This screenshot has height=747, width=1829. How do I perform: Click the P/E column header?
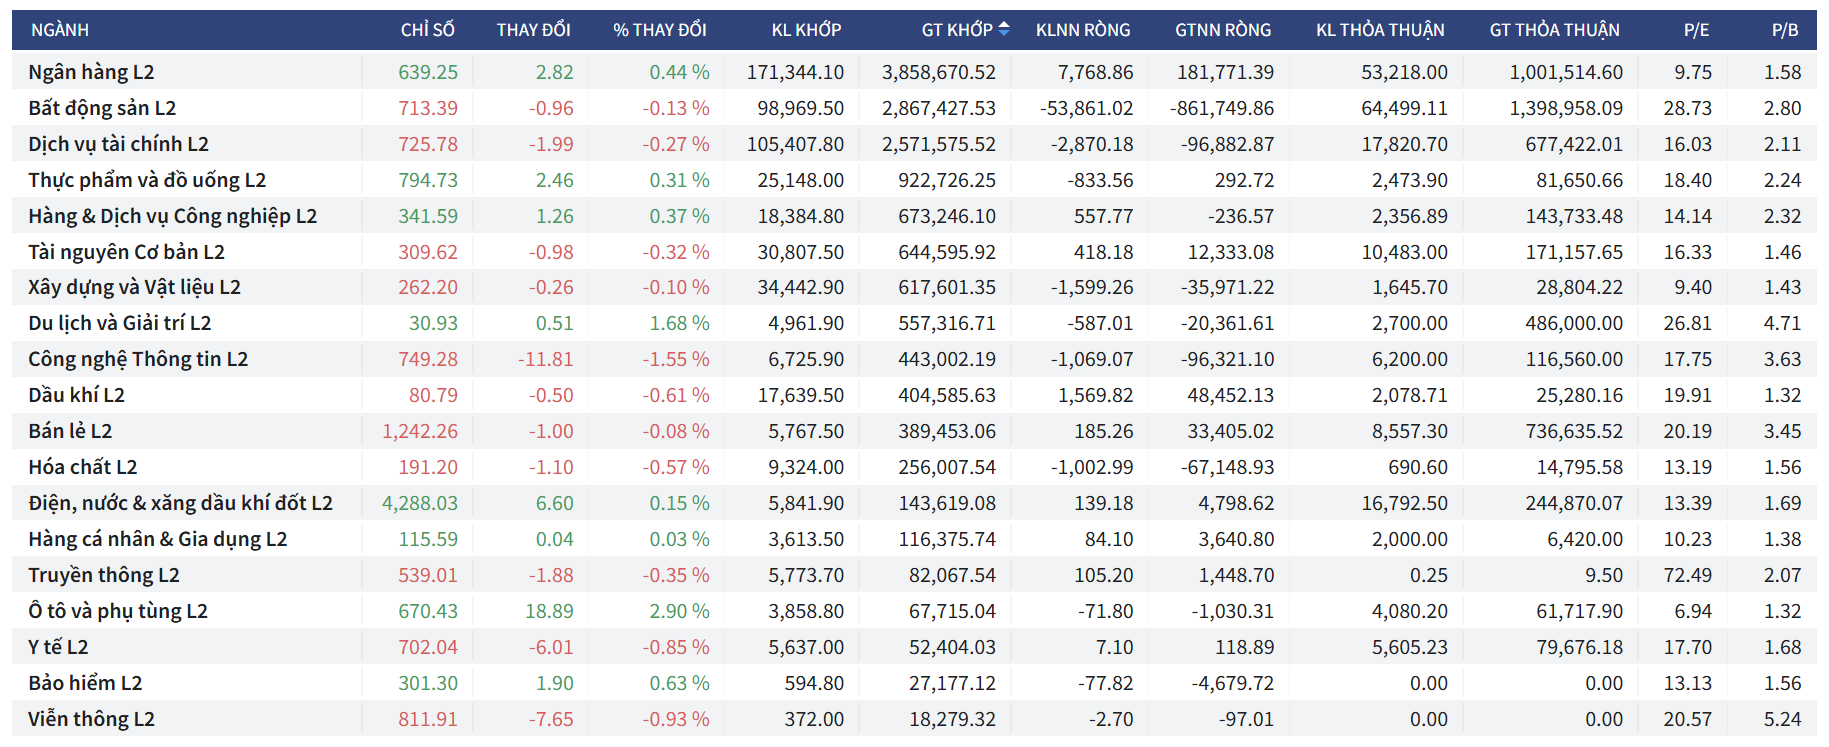click(x=1696, y=30)
